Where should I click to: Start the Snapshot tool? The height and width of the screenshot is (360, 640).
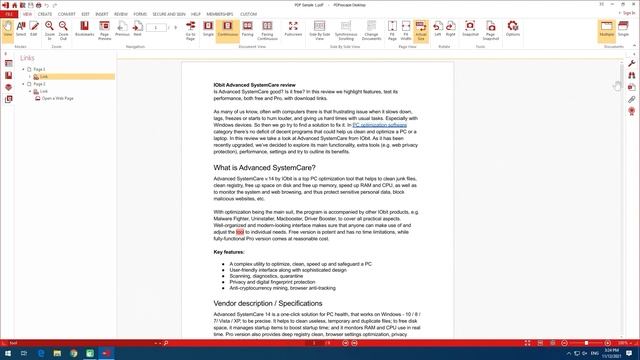(470, 29)
